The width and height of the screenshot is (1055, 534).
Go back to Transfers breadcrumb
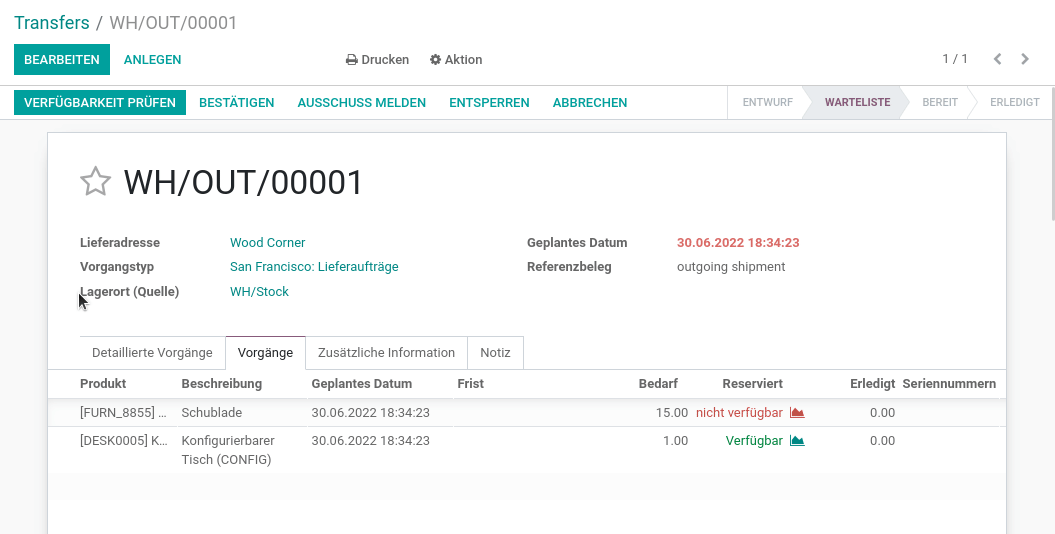(x=52, y=22)
